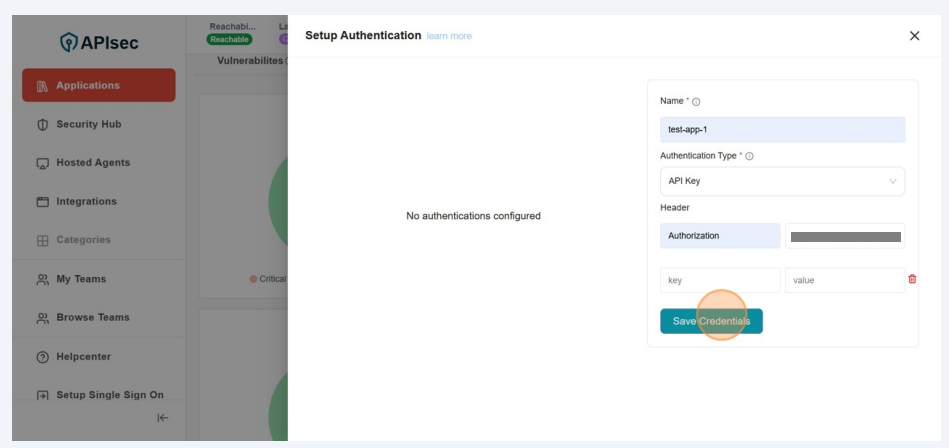The image size is (949, 448).
Task: Delete header row with red trash icon
Action: 912,279
